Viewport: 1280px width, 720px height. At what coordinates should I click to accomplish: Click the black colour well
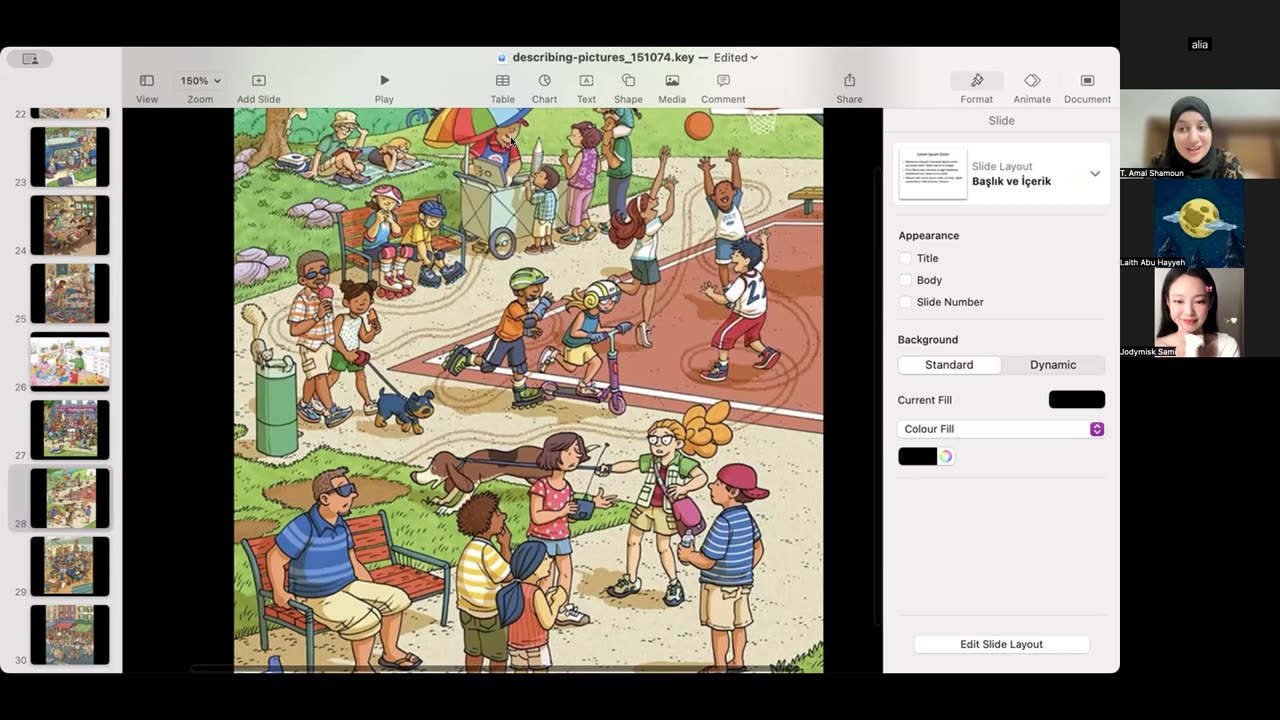(x=917, y=456)
